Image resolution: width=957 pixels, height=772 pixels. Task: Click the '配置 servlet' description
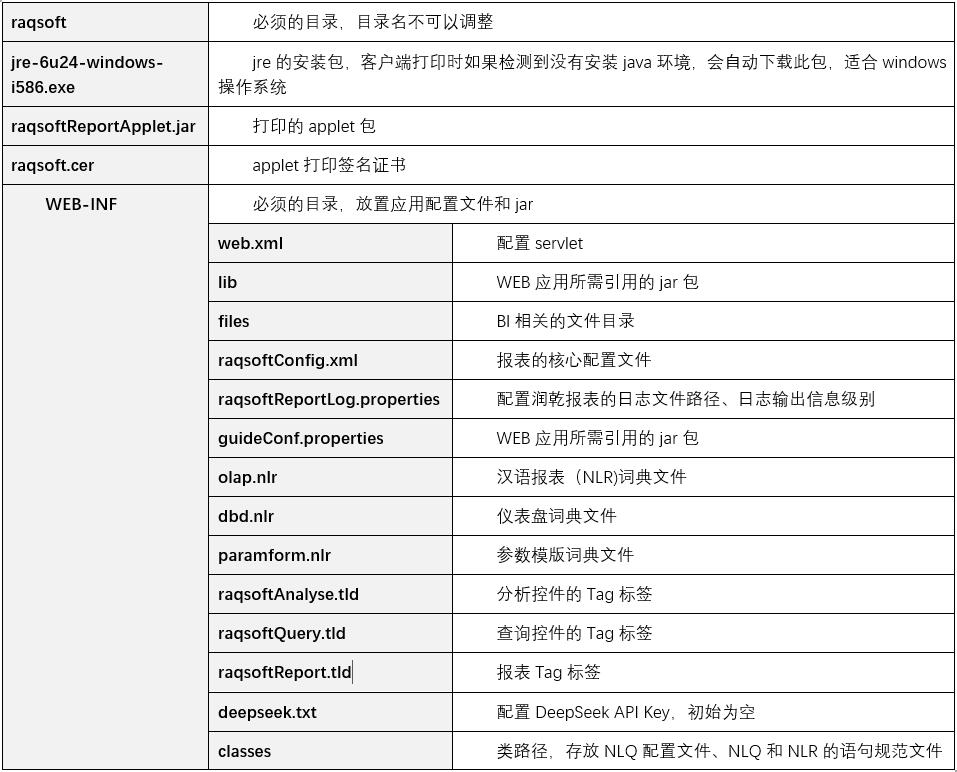pos(540,244)
